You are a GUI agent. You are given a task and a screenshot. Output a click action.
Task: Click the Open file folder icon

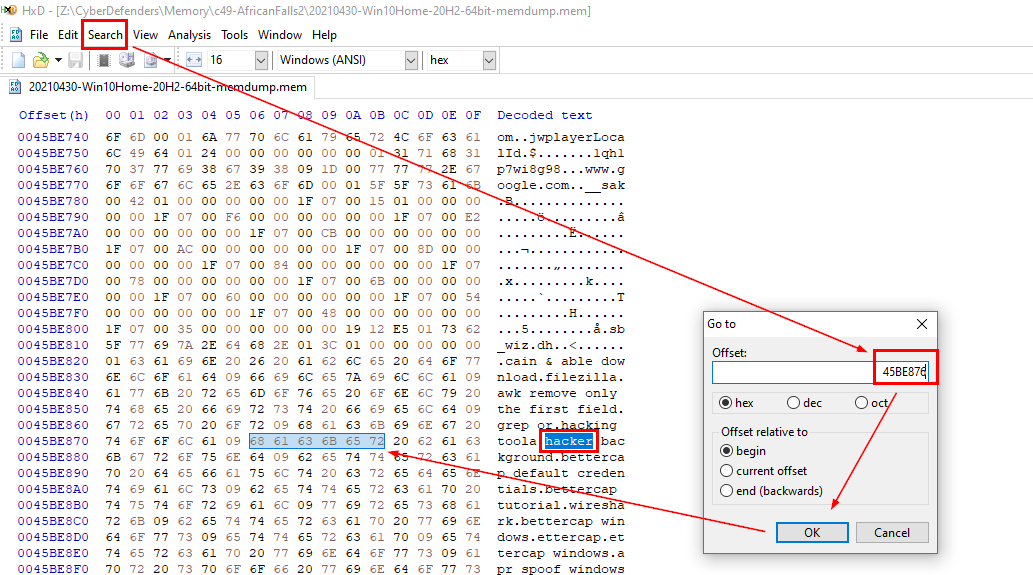pos(41,60)
